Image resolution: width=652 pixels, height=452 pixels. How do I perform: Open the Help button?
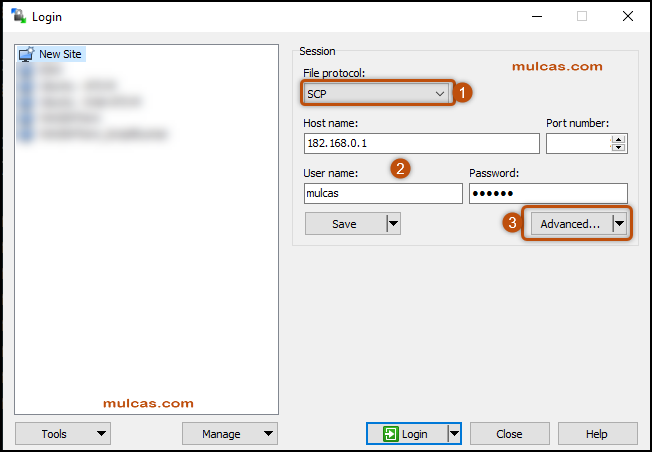click(597, 434)
